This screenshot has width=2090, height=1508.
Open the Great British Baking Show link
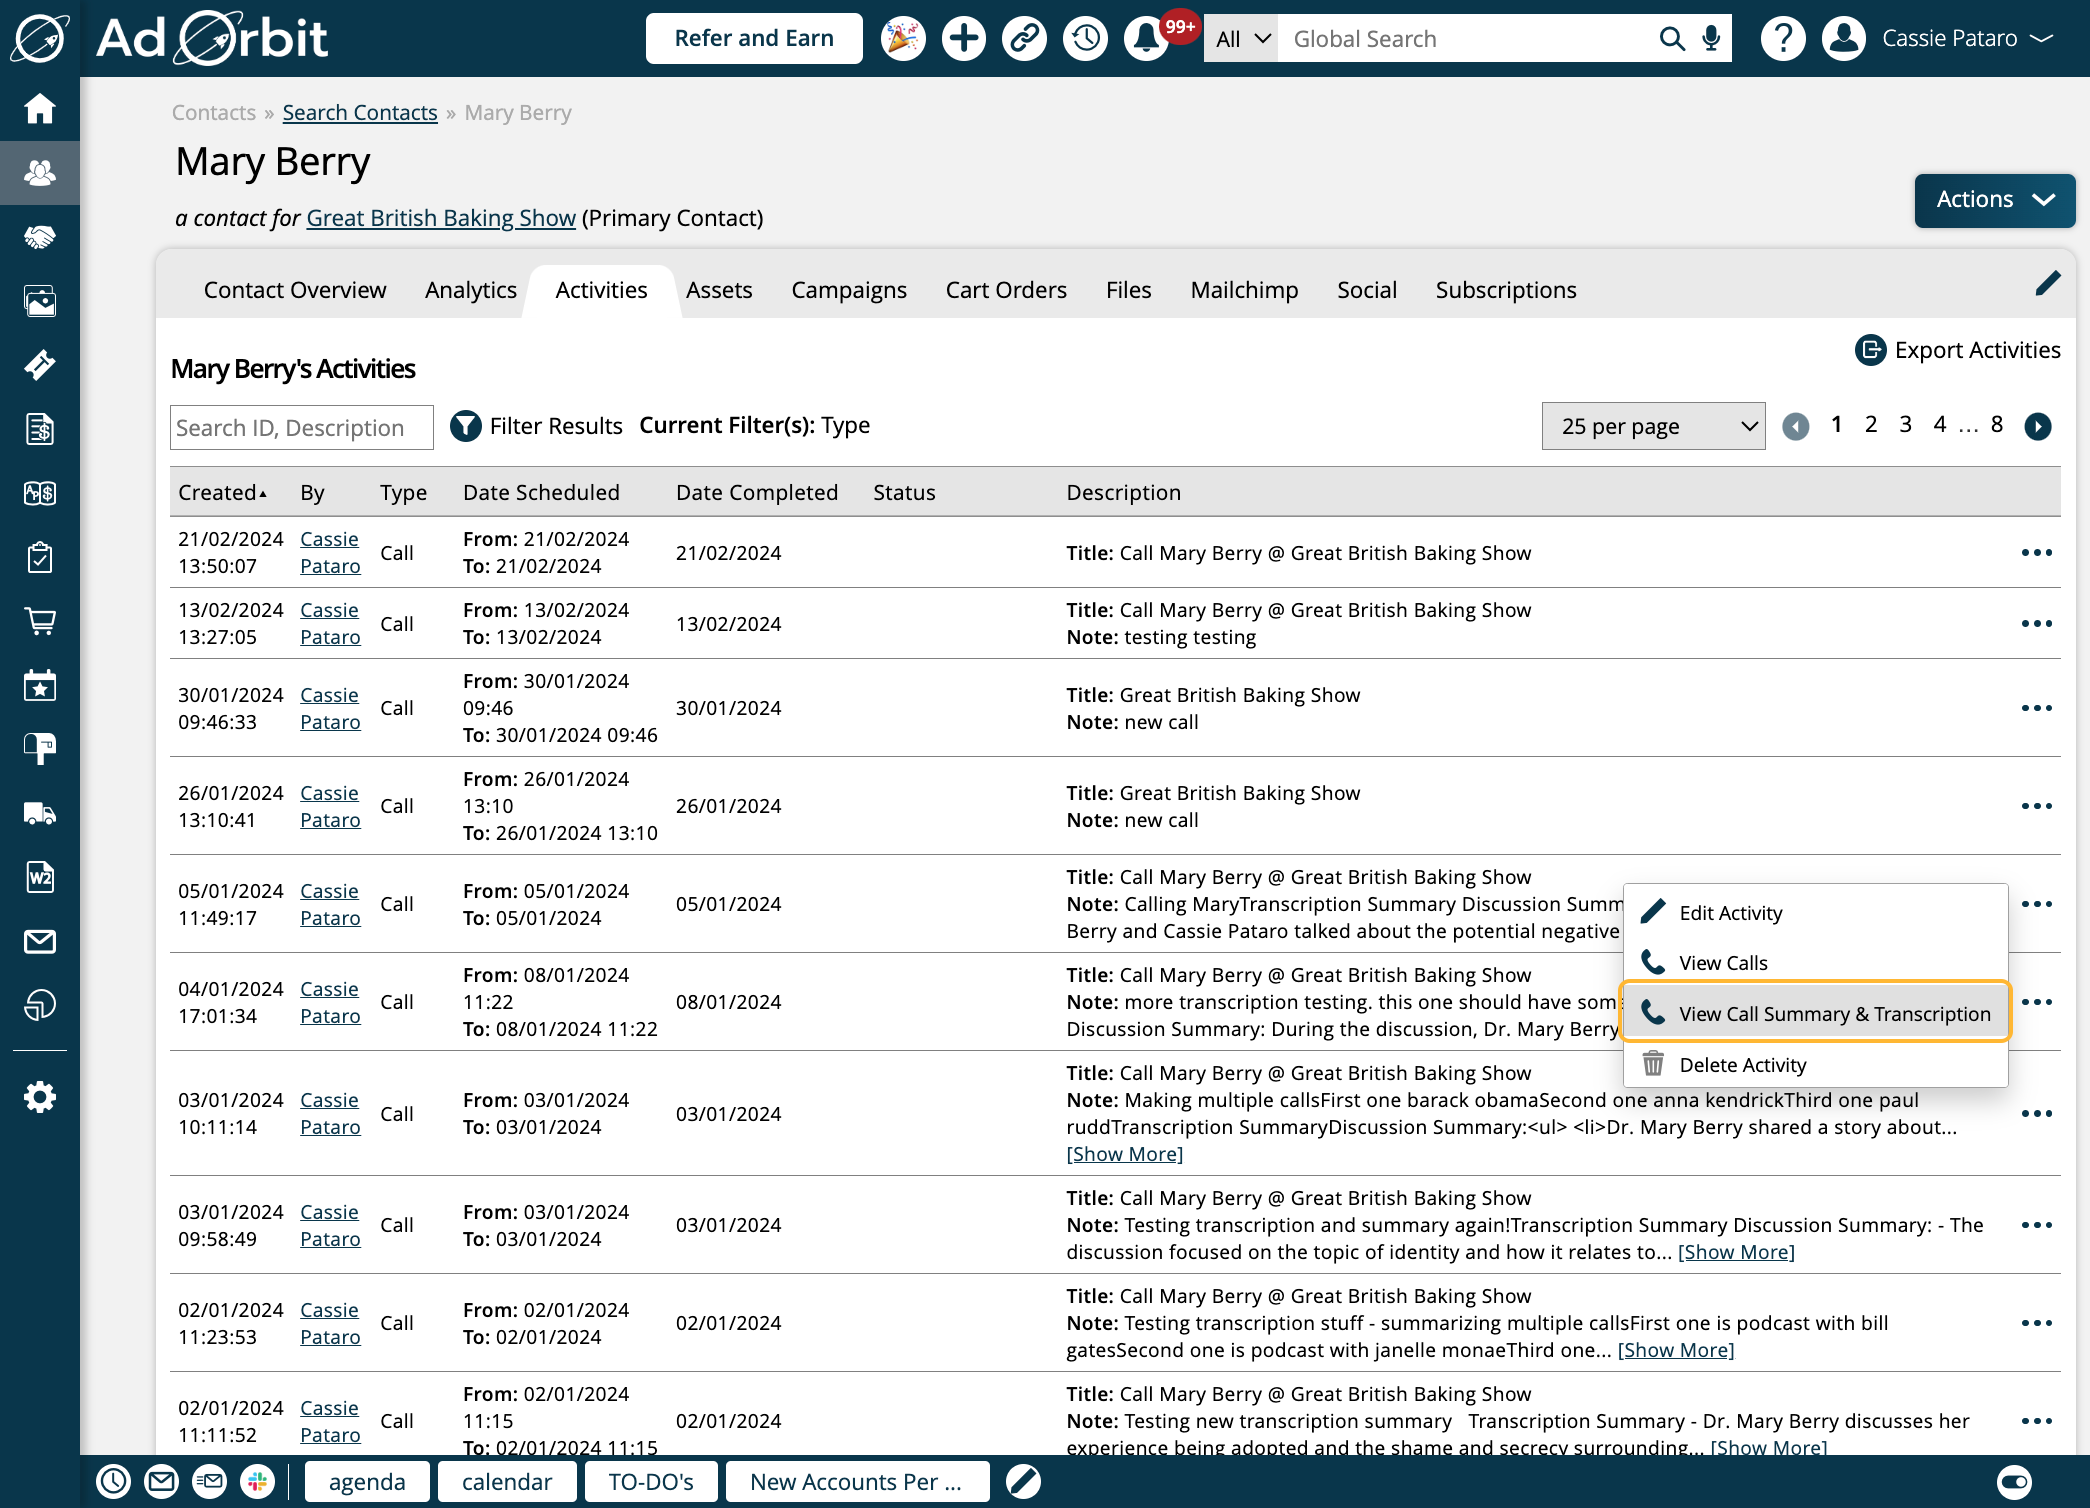[441, 218]
